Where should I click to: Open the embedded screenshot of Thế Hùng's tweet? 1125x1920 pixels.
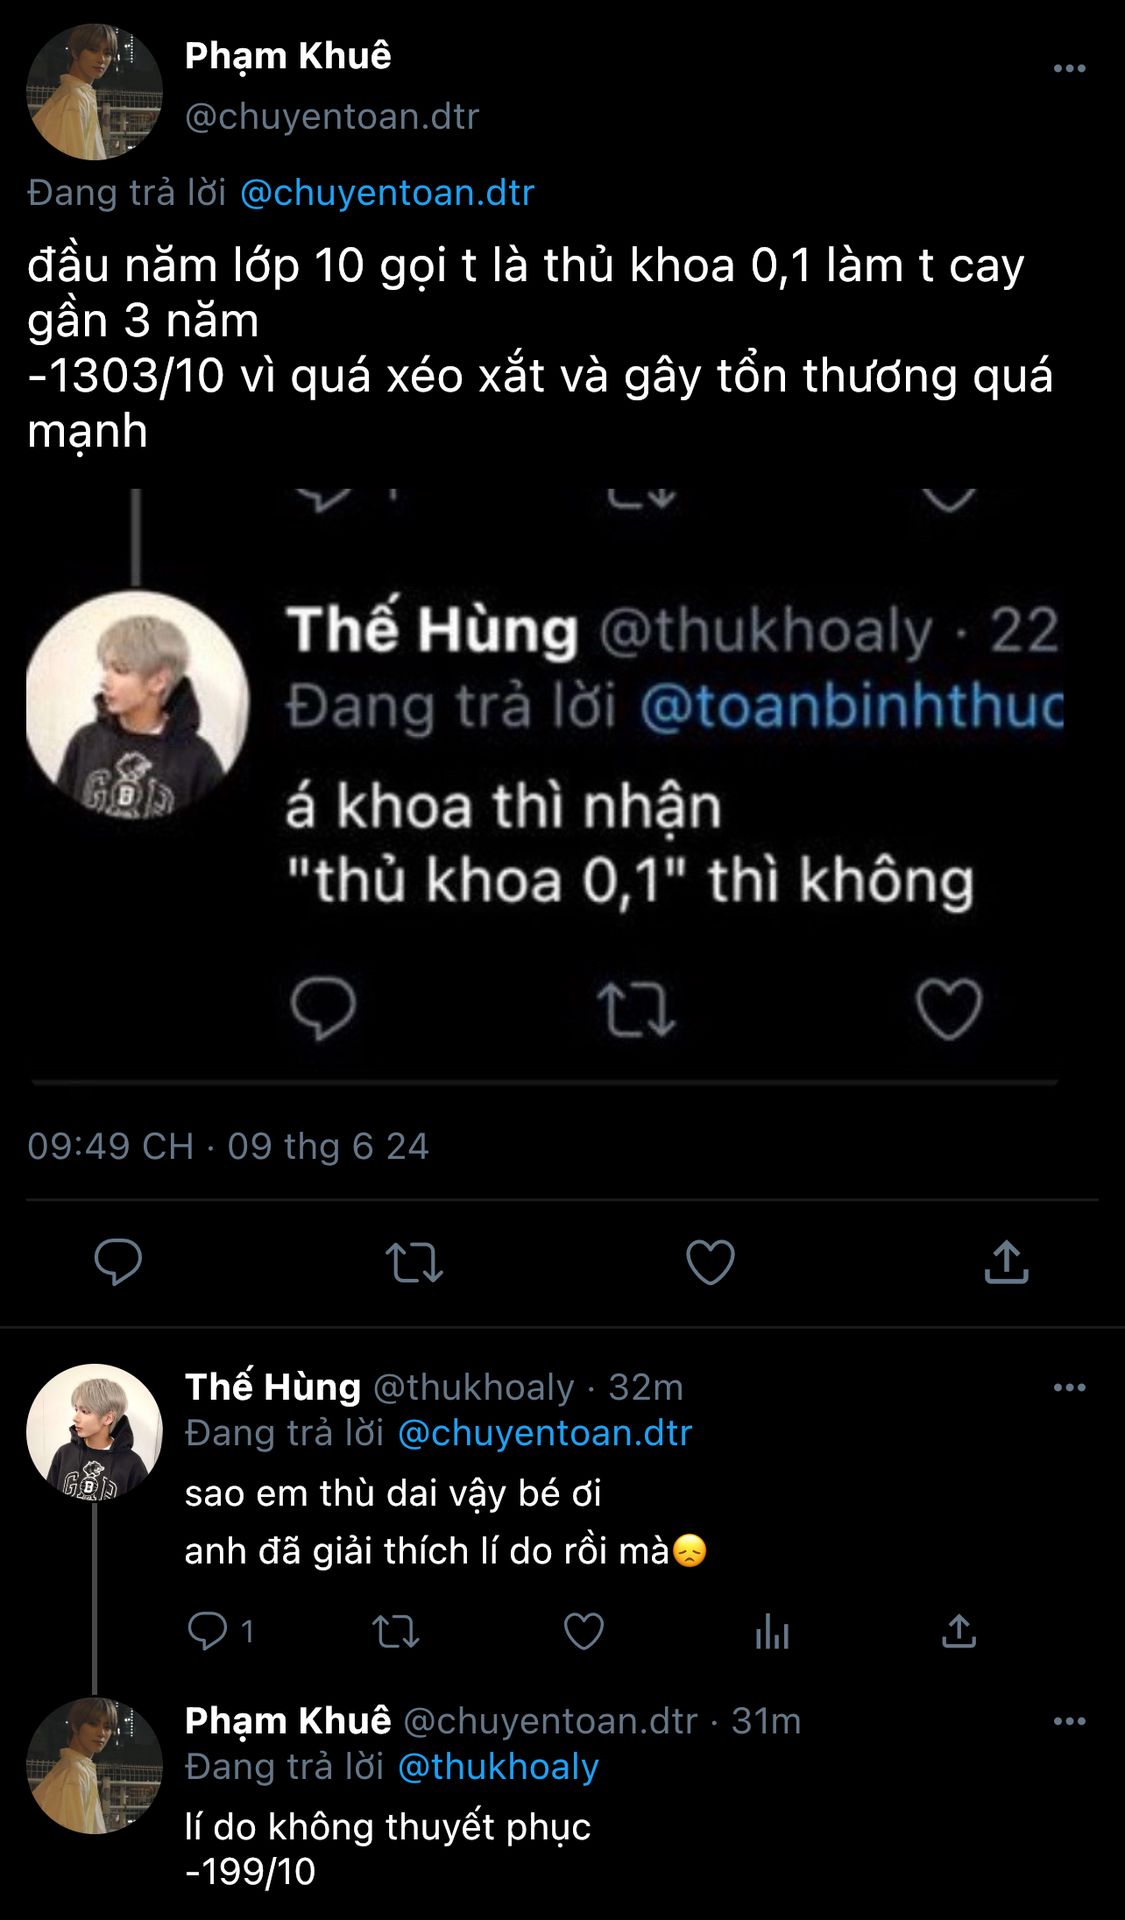pyautogui.click(x=545, y=787)
